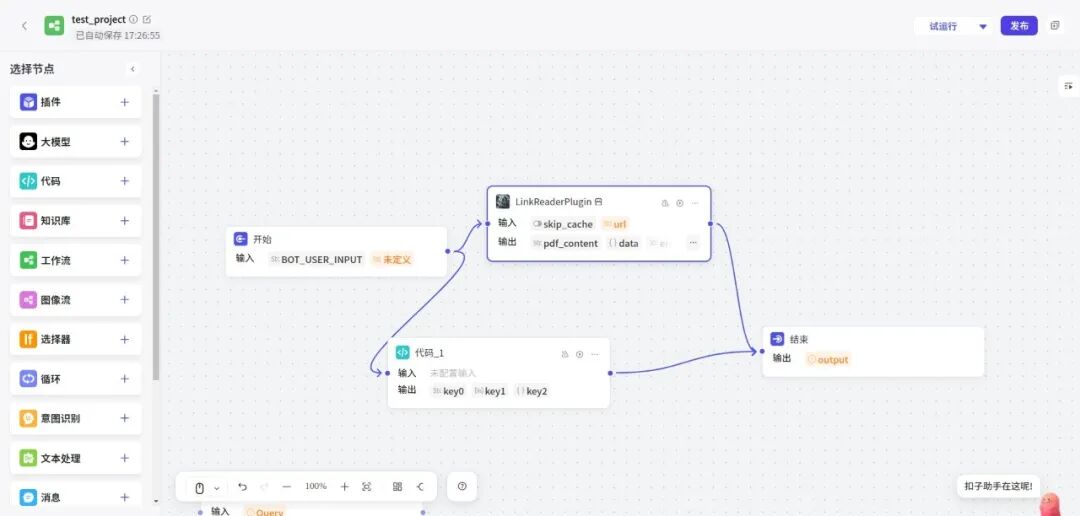Select the 工作流 workflow node icon

28,260
